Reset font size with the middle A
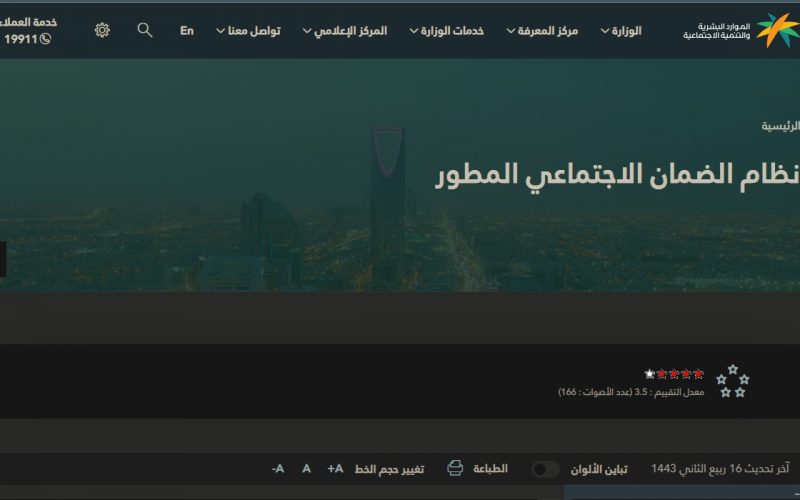800x500 pixels. tap(306, 468)
